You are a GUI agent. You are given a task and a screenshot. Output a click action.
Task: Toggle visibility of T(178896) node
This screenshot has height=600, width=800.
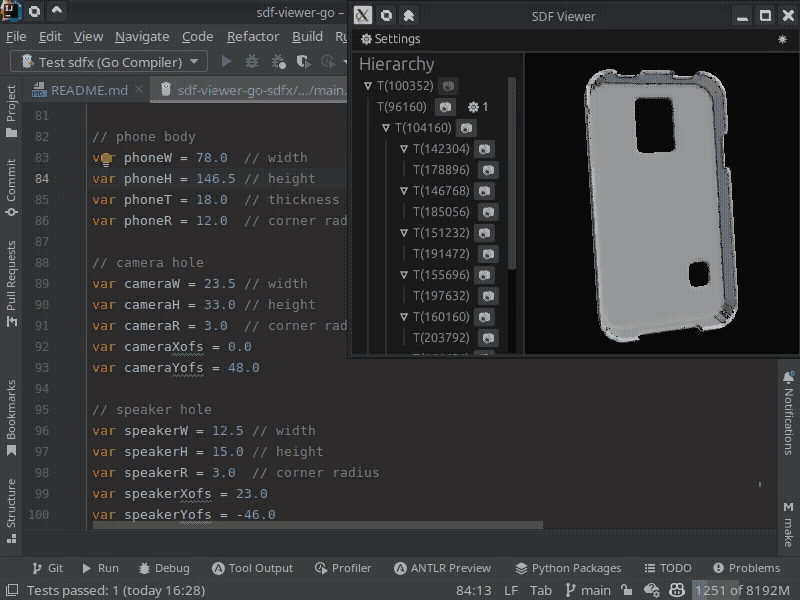click(x=488, y=170)
